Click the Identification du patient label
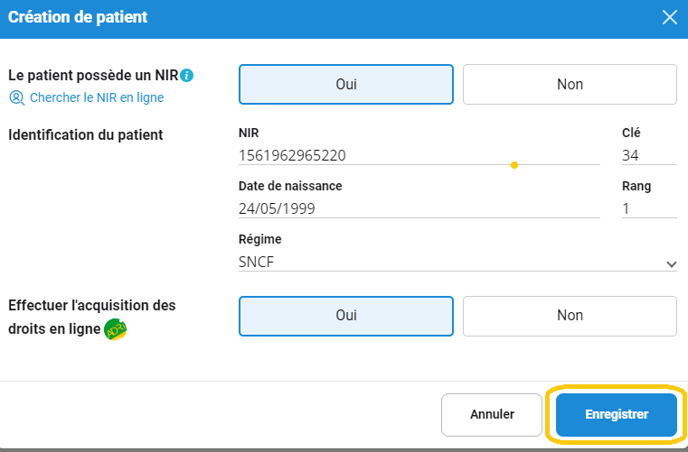Screen dimensions: 688x452 (85, 134)
